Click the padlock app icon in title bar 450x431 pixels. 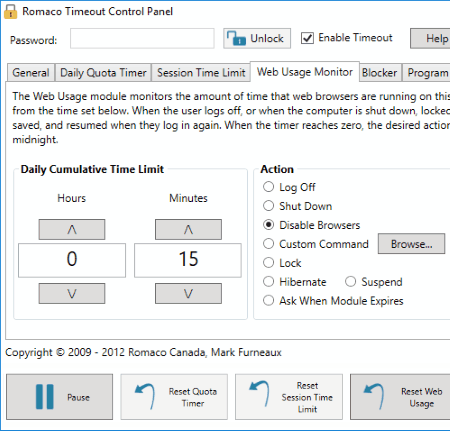[10, 11]
